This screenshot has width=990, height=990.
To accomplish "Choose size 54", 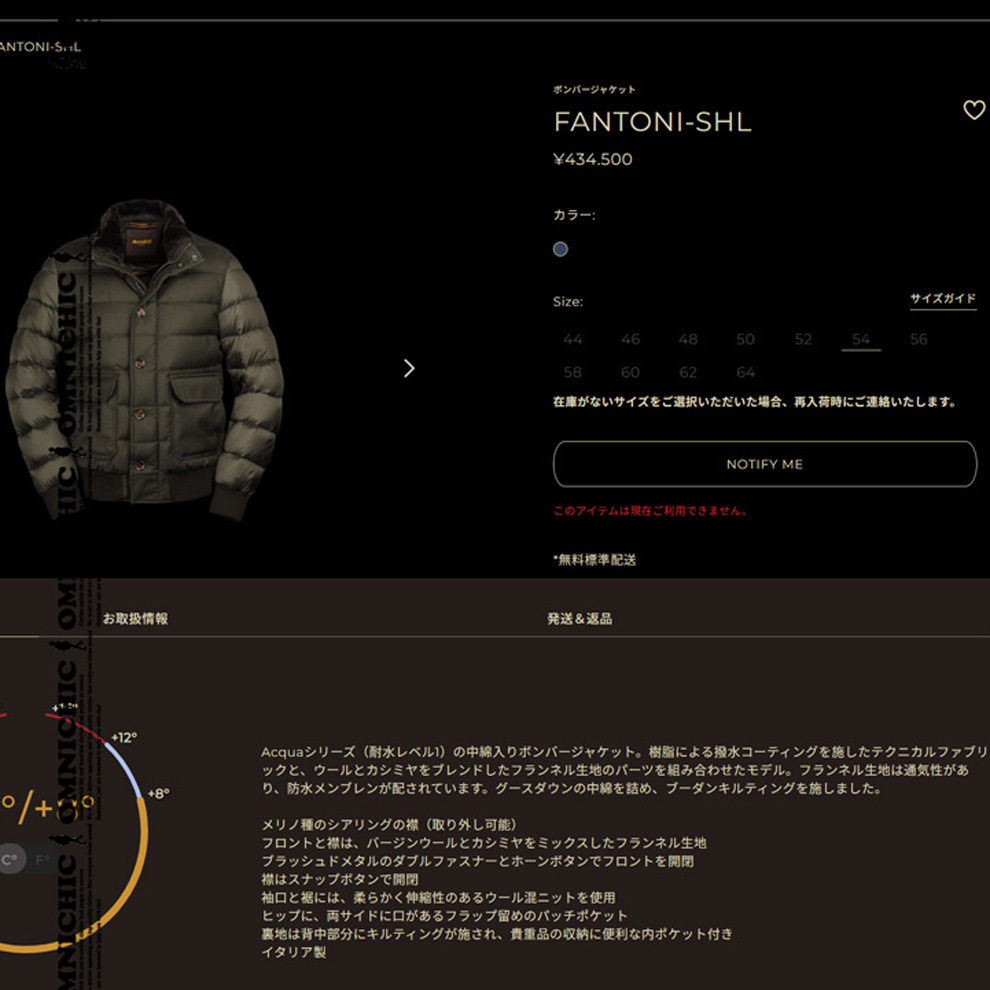I will pos(861,339).
